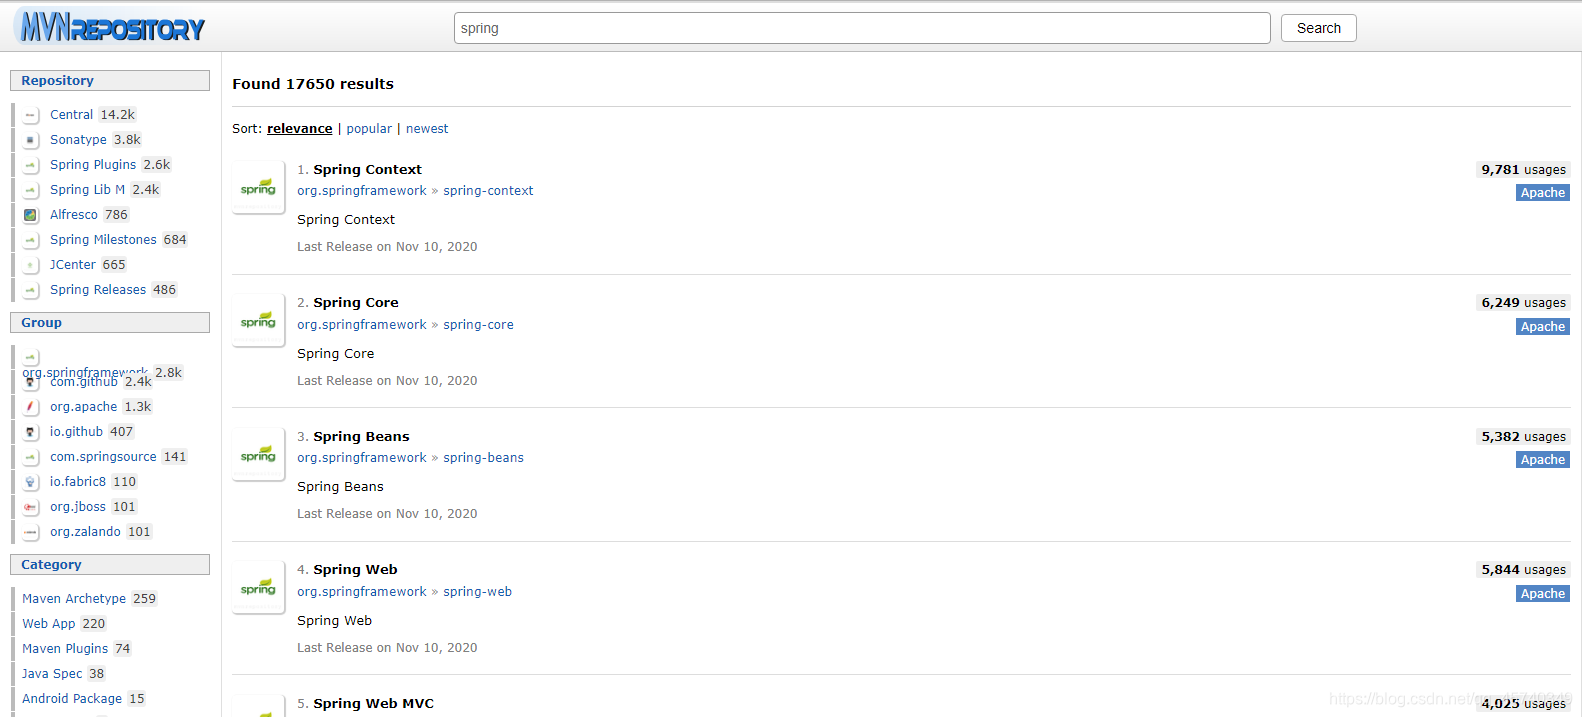Click the Spring Context result logo
The width and height of the screenshot is (1582, 717).
coord(258,187)
